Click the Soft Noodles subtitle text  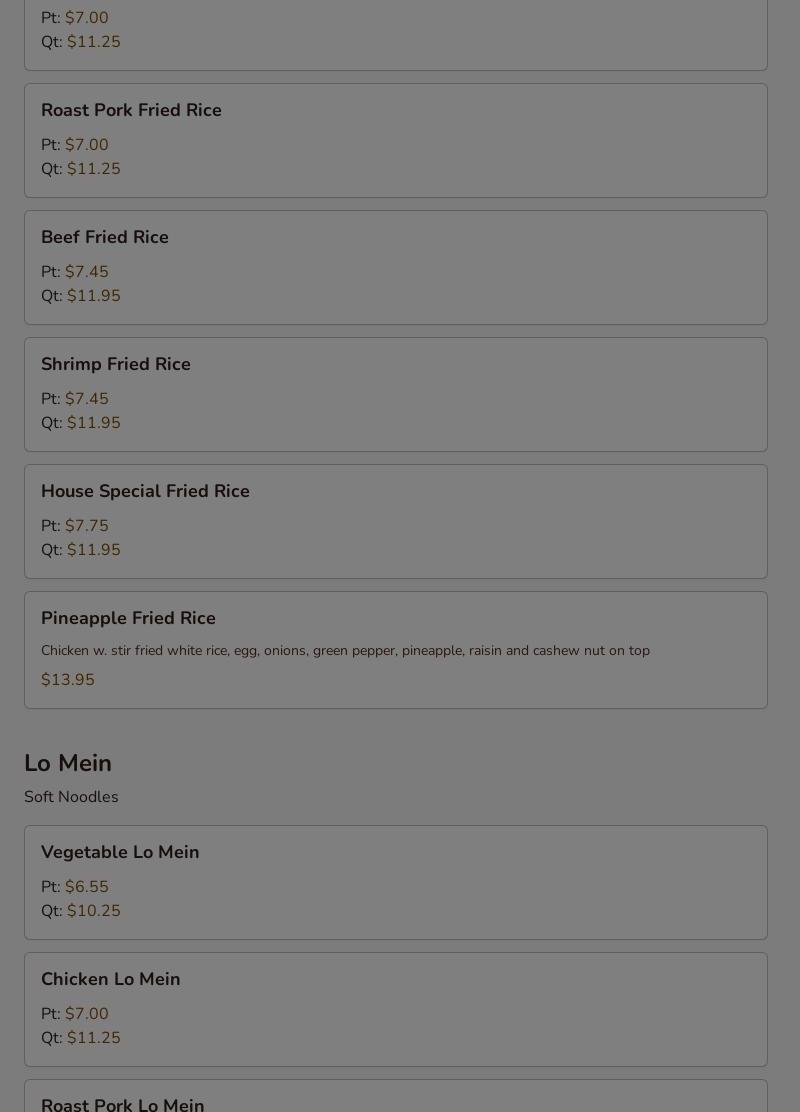tap(71, 796)
